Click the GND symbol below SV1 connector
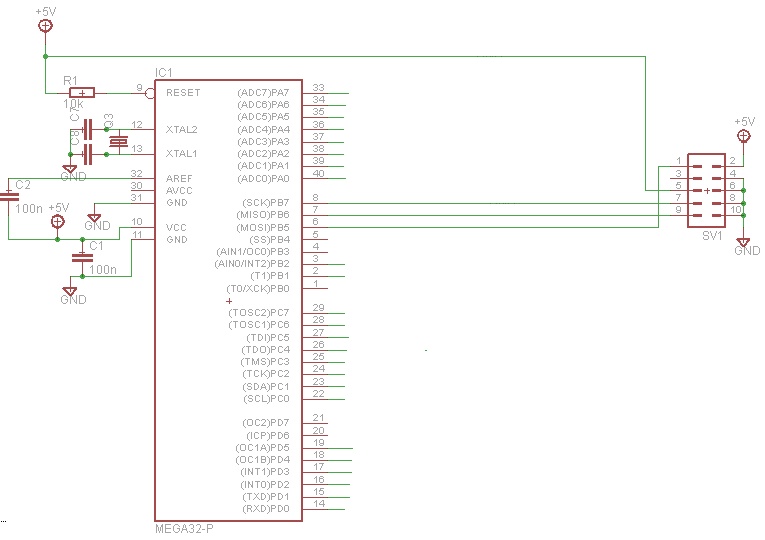Screen dimensions: 765x540 click(x=743, y=242)
